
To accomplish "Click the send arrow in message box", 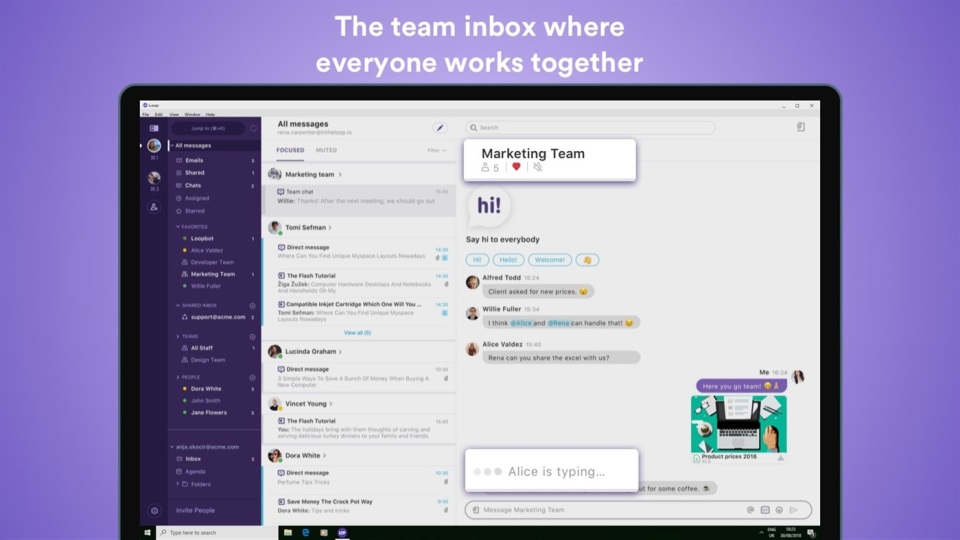I will pos(793,510).
